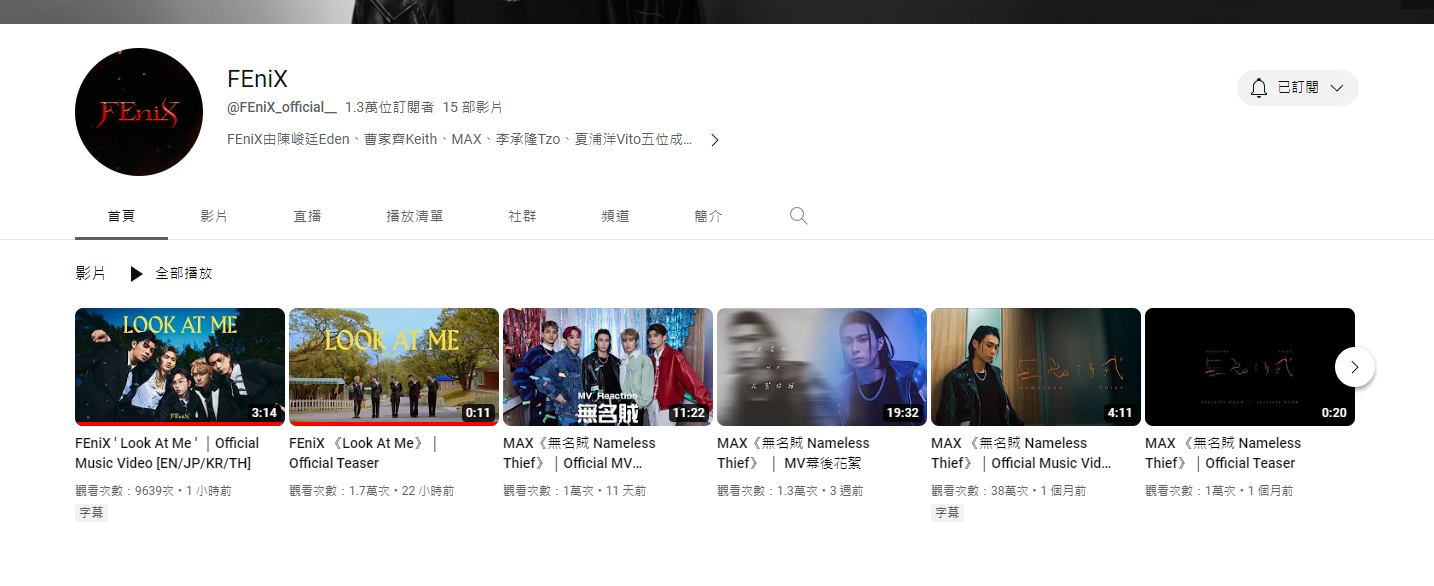Open the 0:20 Nameless Thief teaser thumbnail
Viewport: 1434px width, 586px height.
[x=1250, y=367]
